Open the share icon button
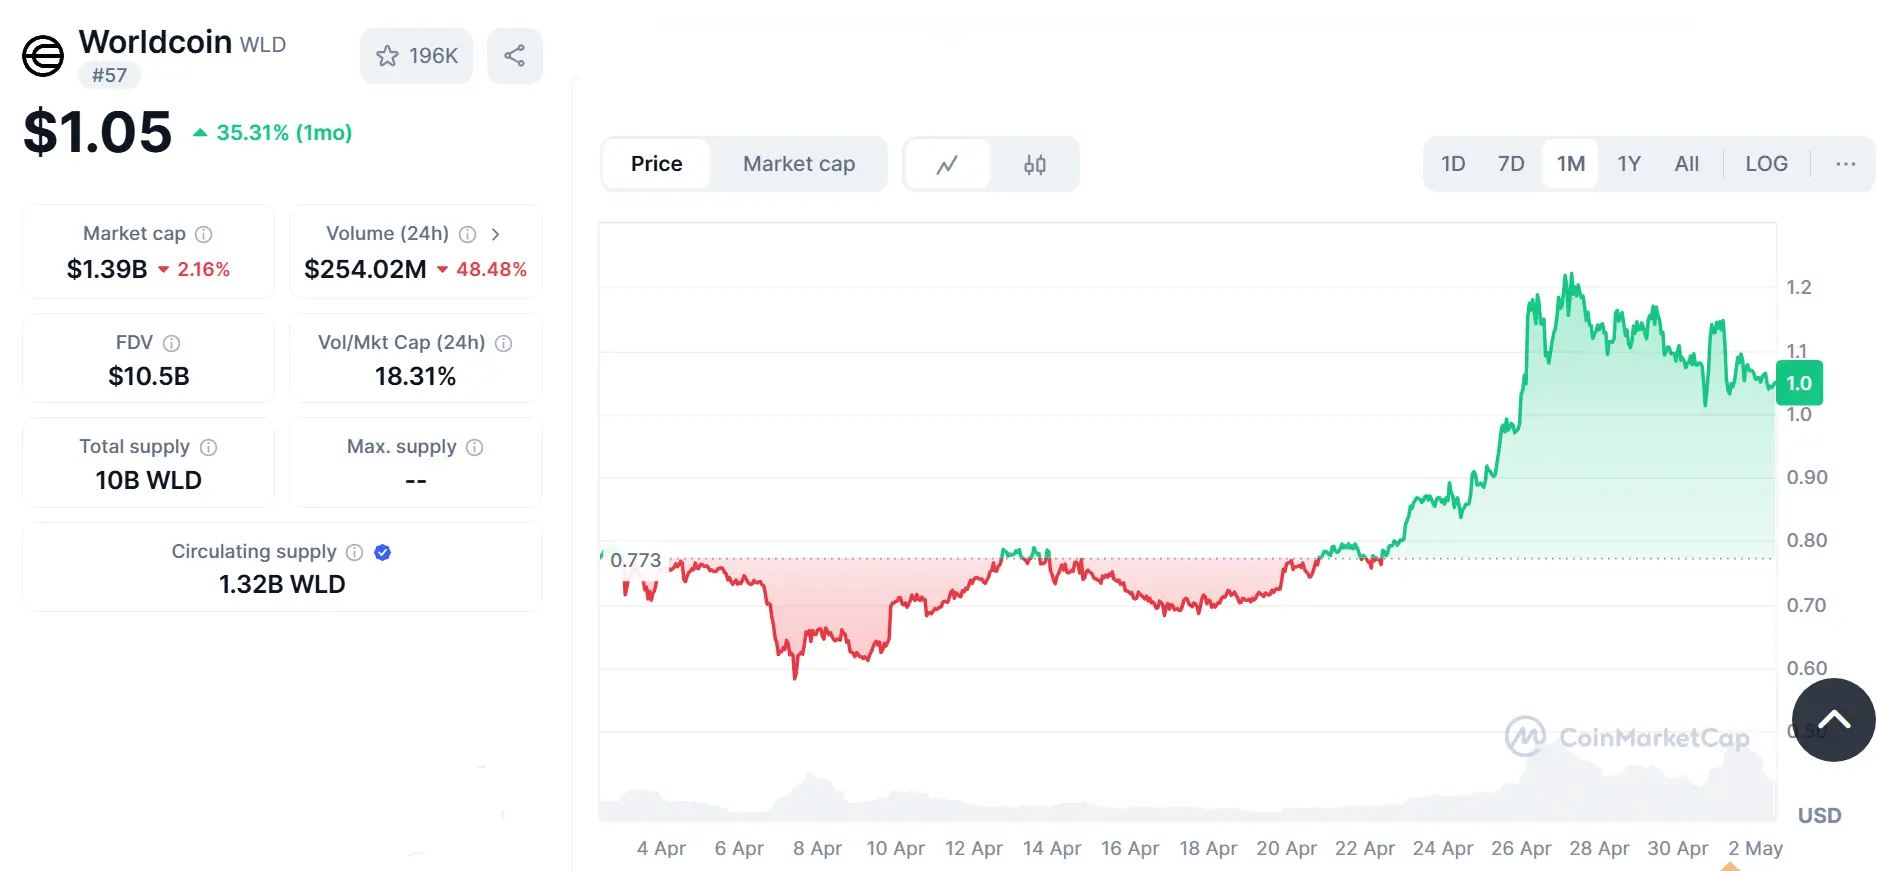The image size is (1878, 871). pyautogui.click(x=515, y=56)
